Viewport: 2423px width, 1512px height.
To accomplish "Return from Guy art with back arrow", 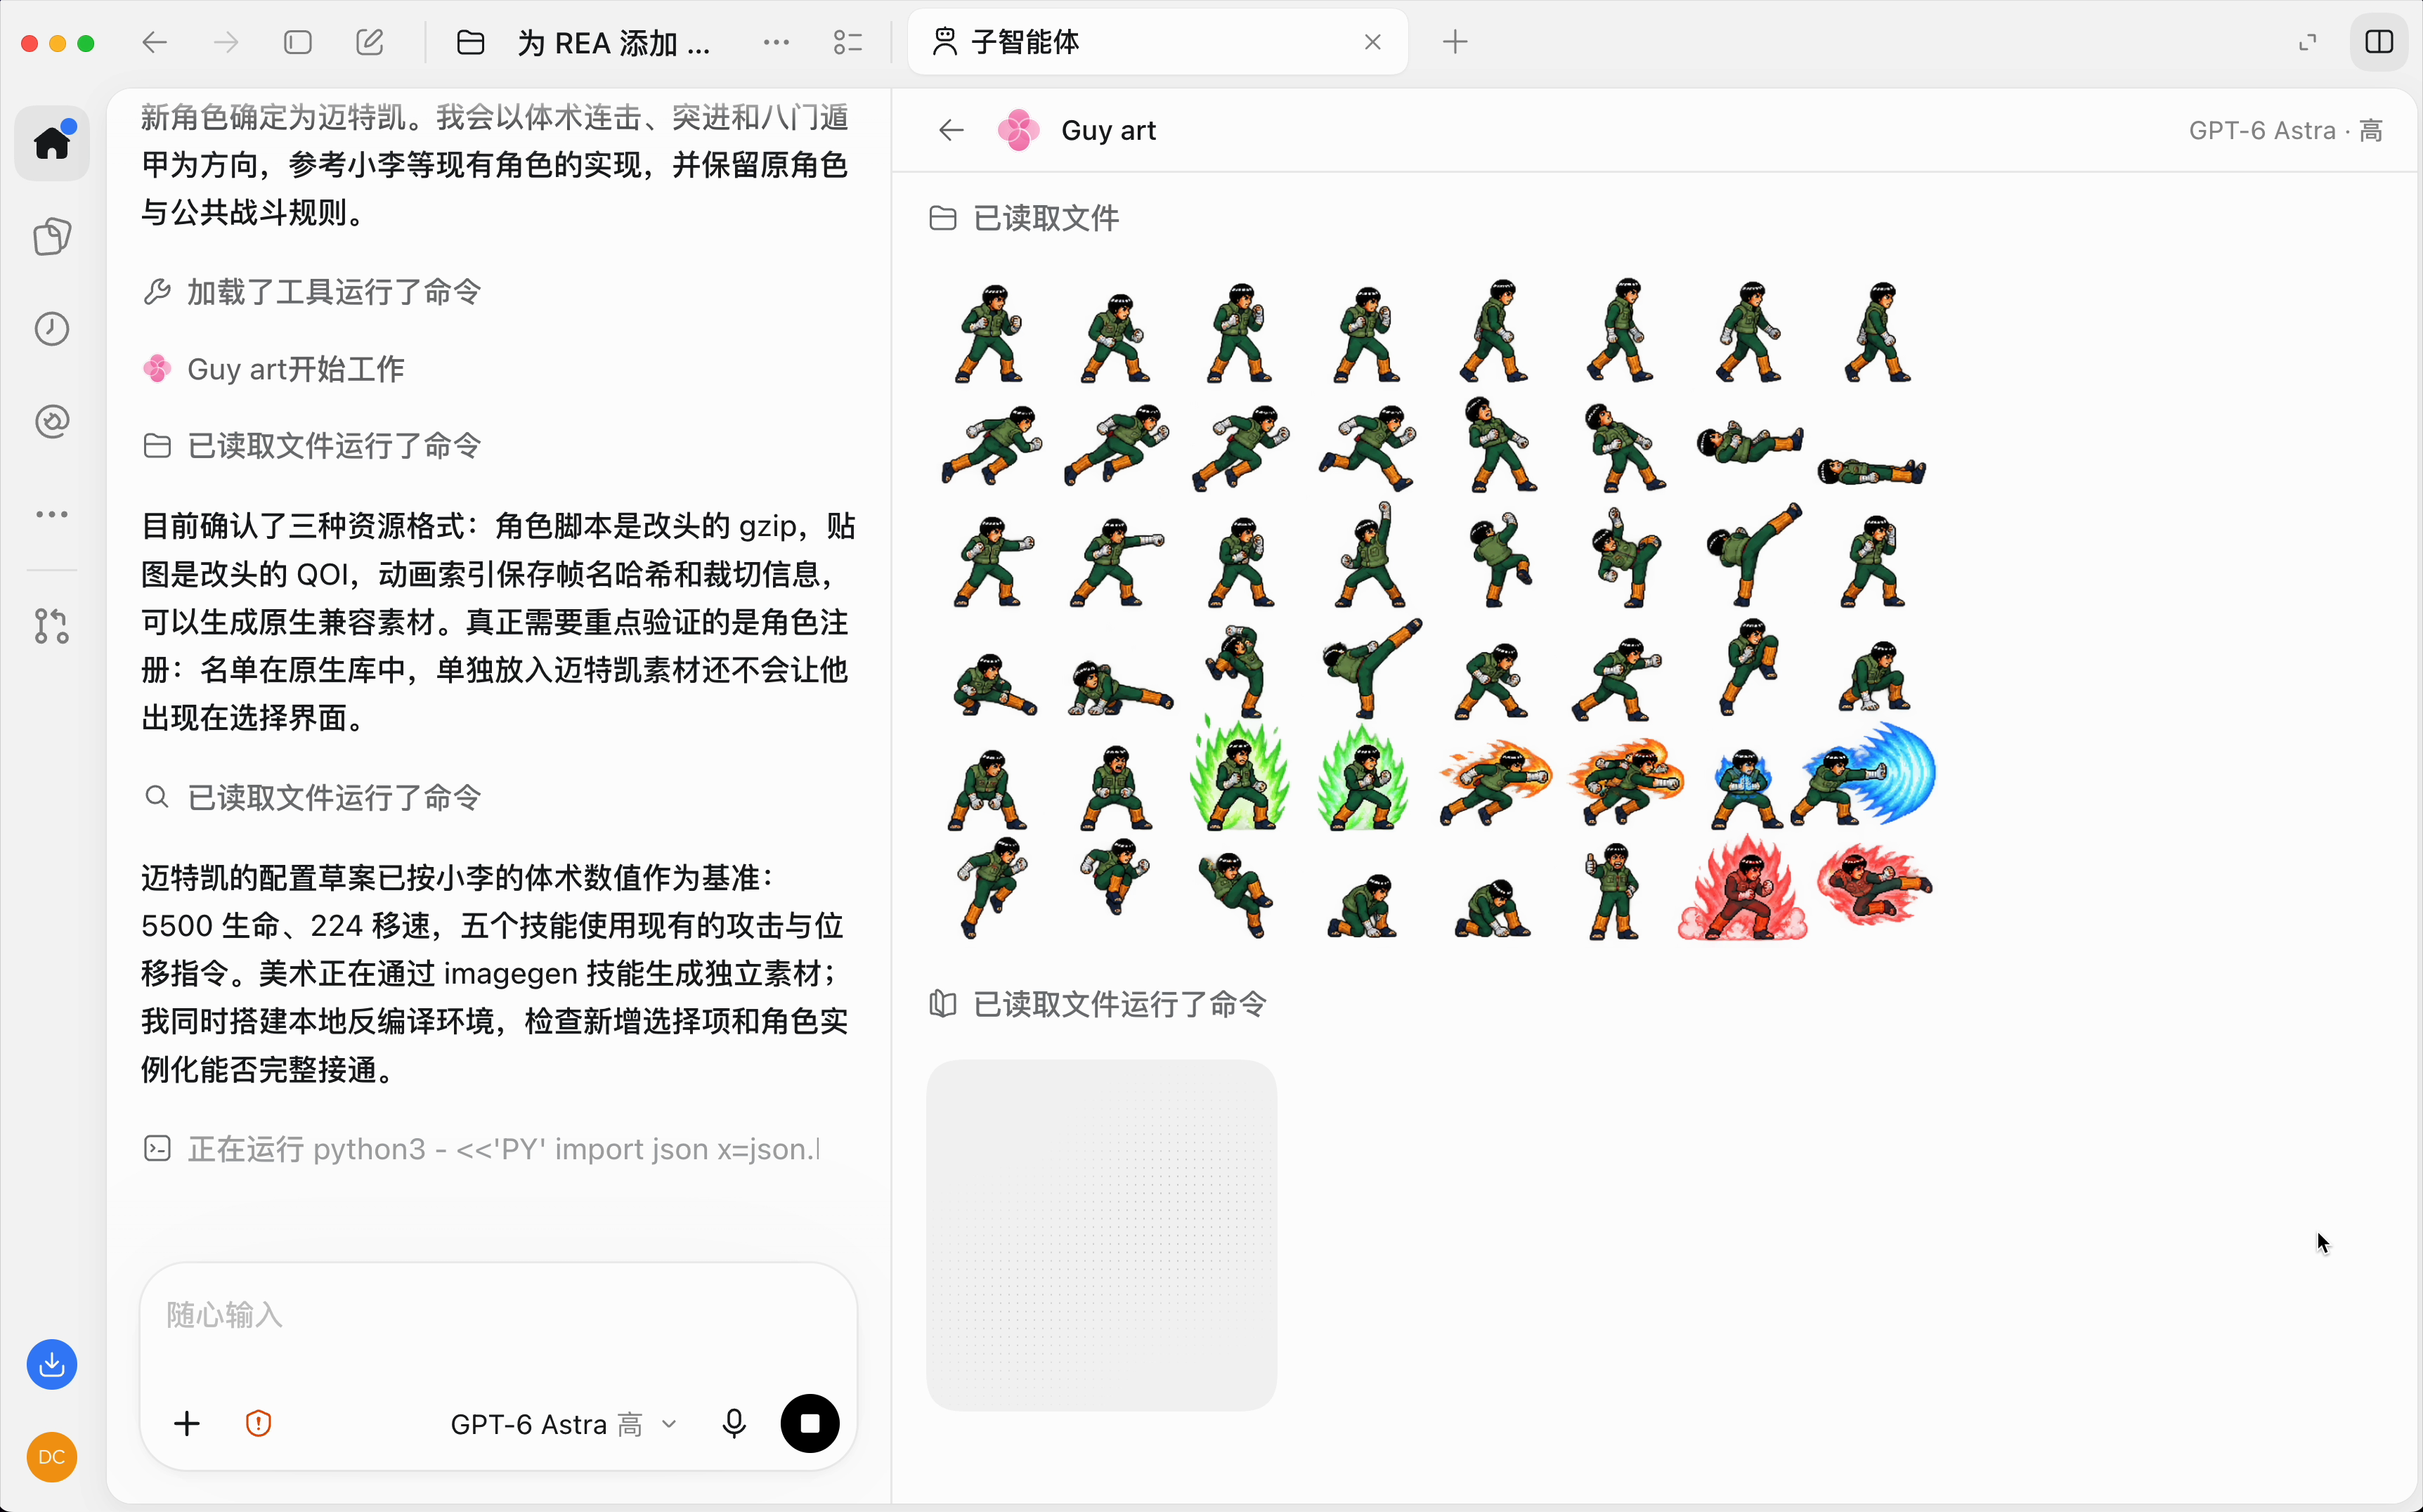I will click(951, 130).
